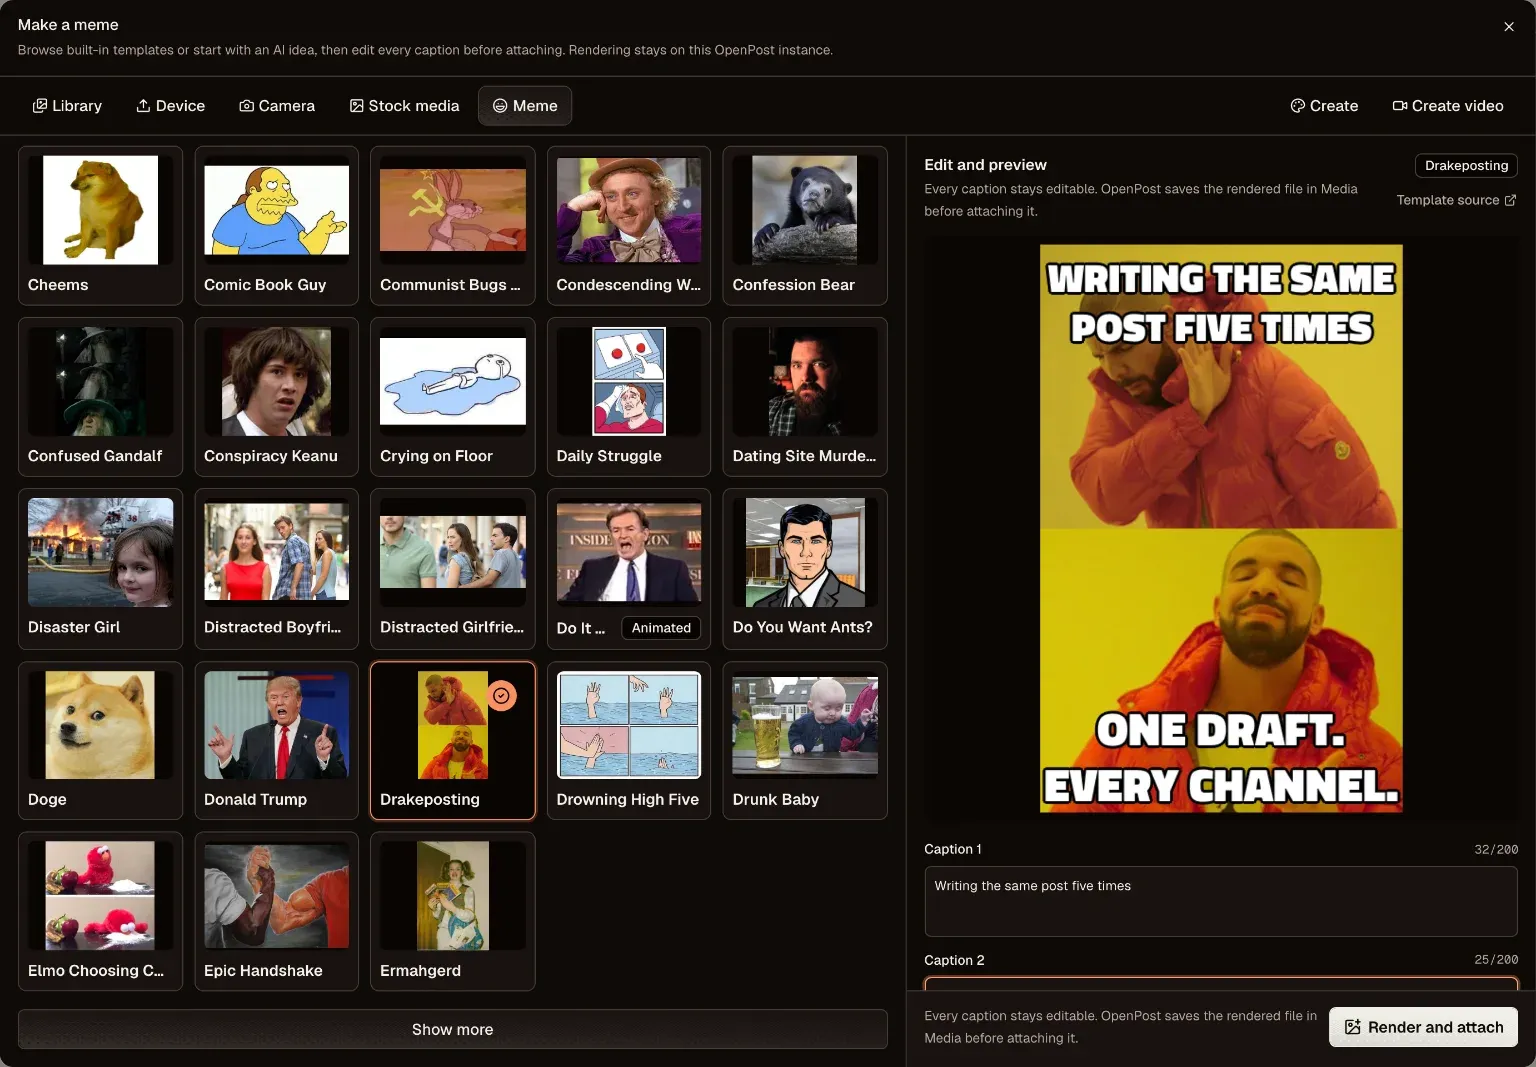This screenshot has width=1536, height=1067.
Task: Choose the Comic Book Guy template
Action: (276, 225)
